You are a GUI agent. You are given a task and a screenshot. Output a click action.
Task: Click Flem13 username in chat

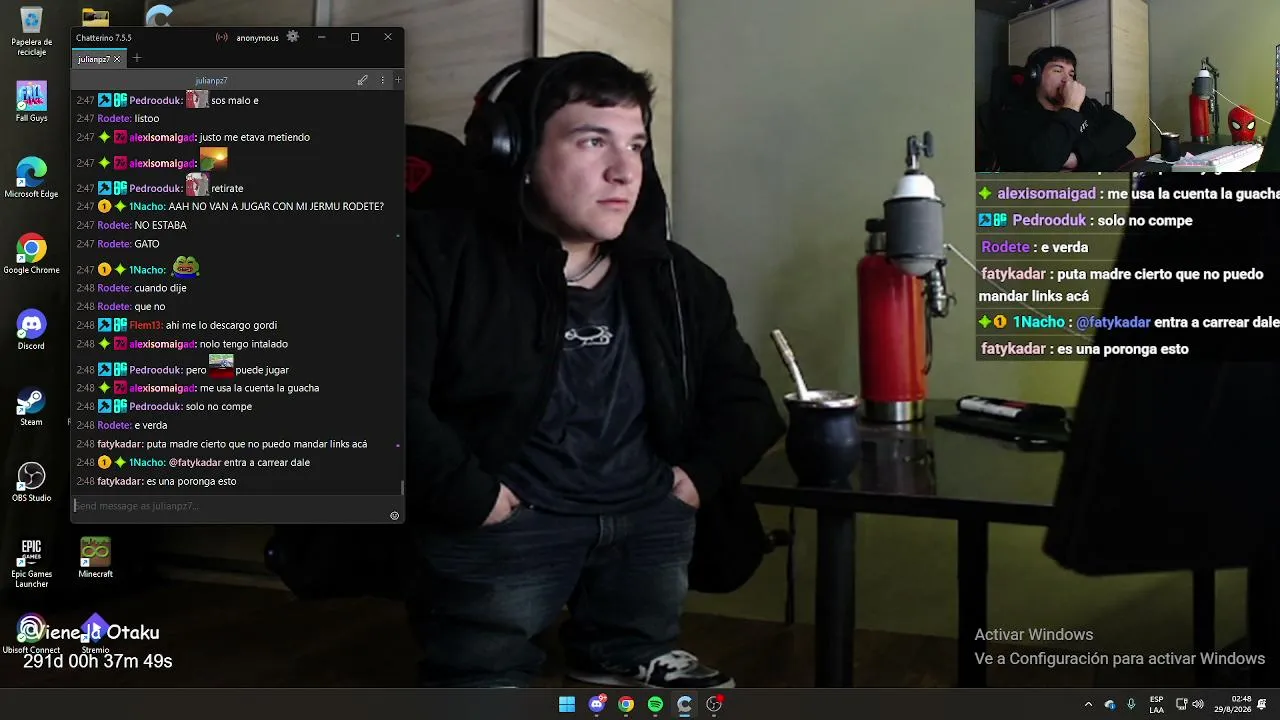(146, 326)
